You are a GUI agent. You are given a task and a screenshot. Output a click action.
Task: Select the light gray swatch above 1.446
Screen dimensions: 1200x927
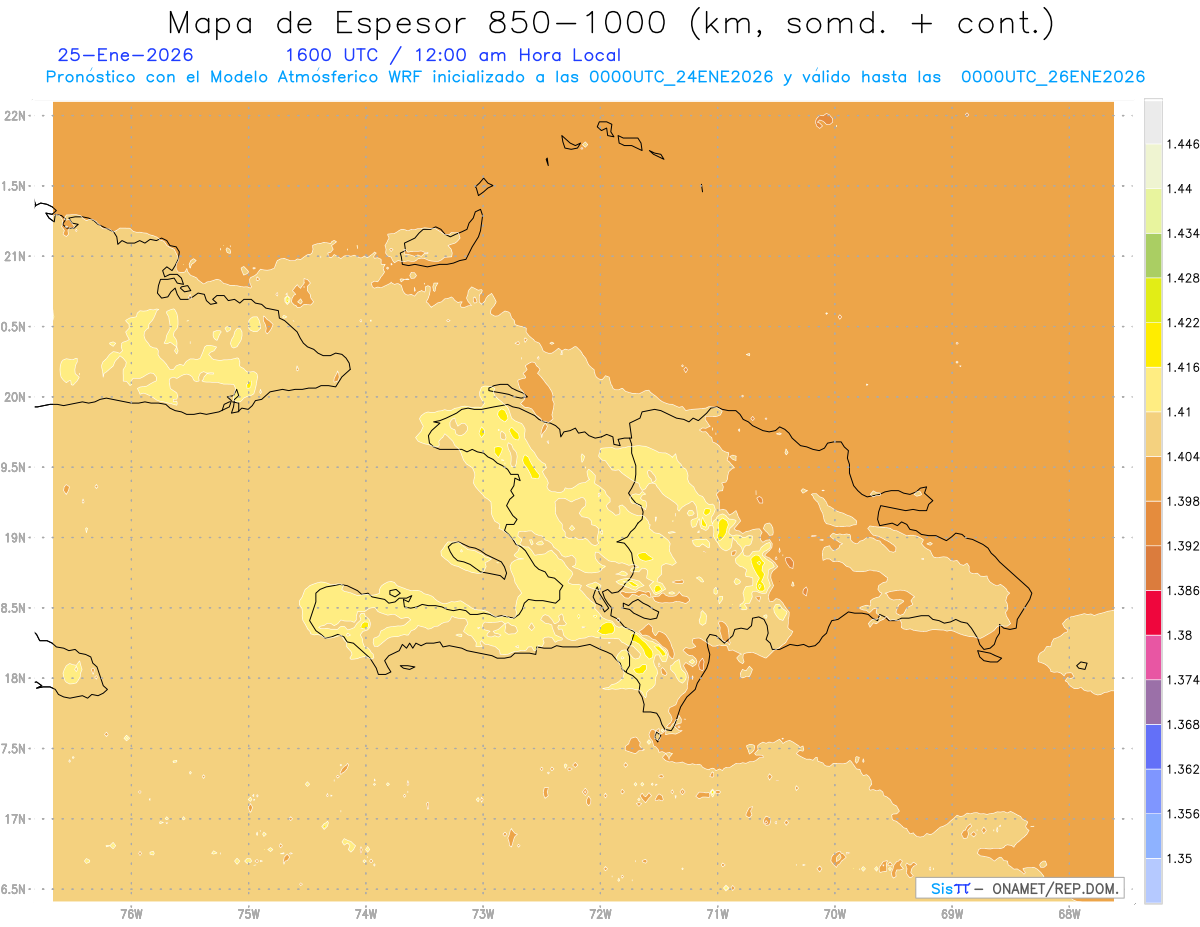(1153, 121)
